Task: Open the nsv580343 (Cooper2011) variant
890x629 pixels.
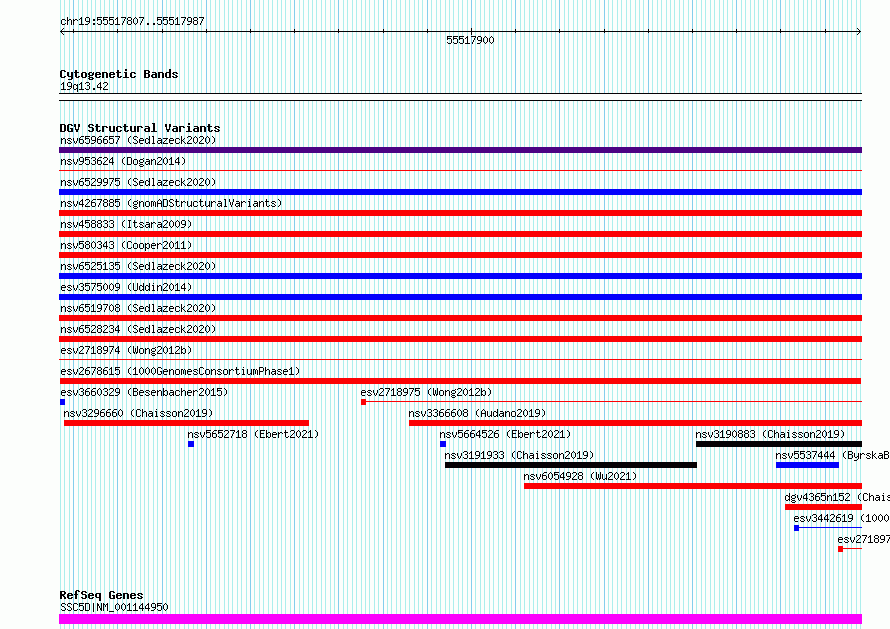Action: (x=126, y=245)
